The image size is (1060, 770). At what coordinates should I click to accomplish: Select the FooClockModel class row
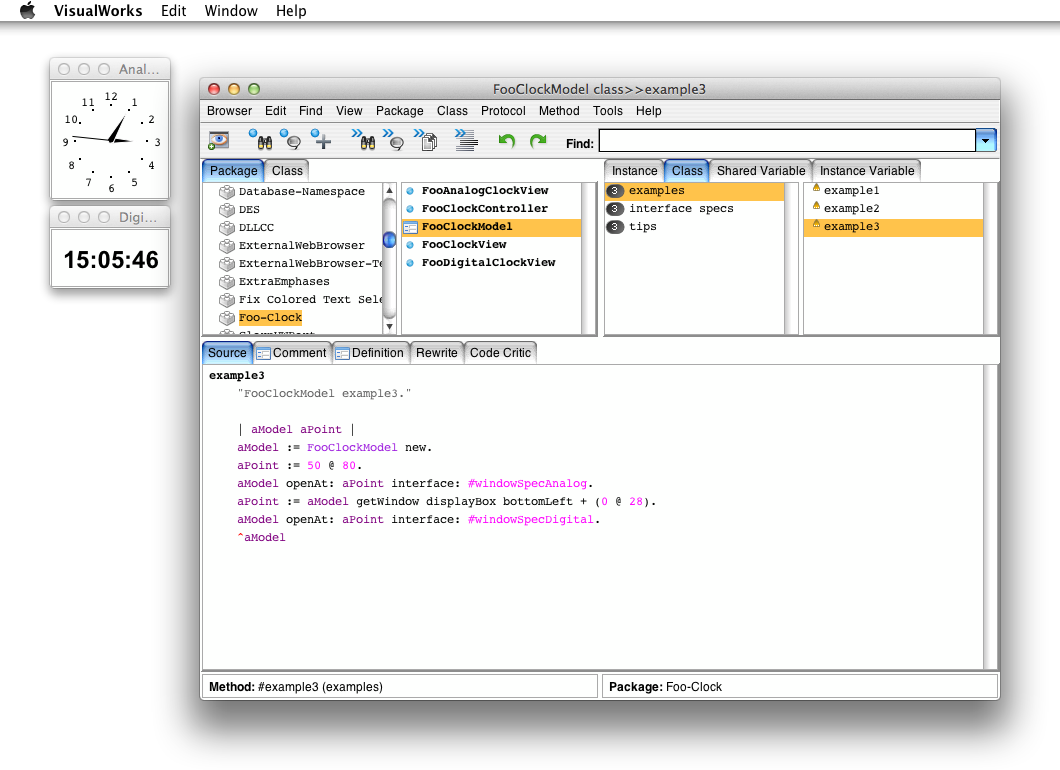click(491, 227)
